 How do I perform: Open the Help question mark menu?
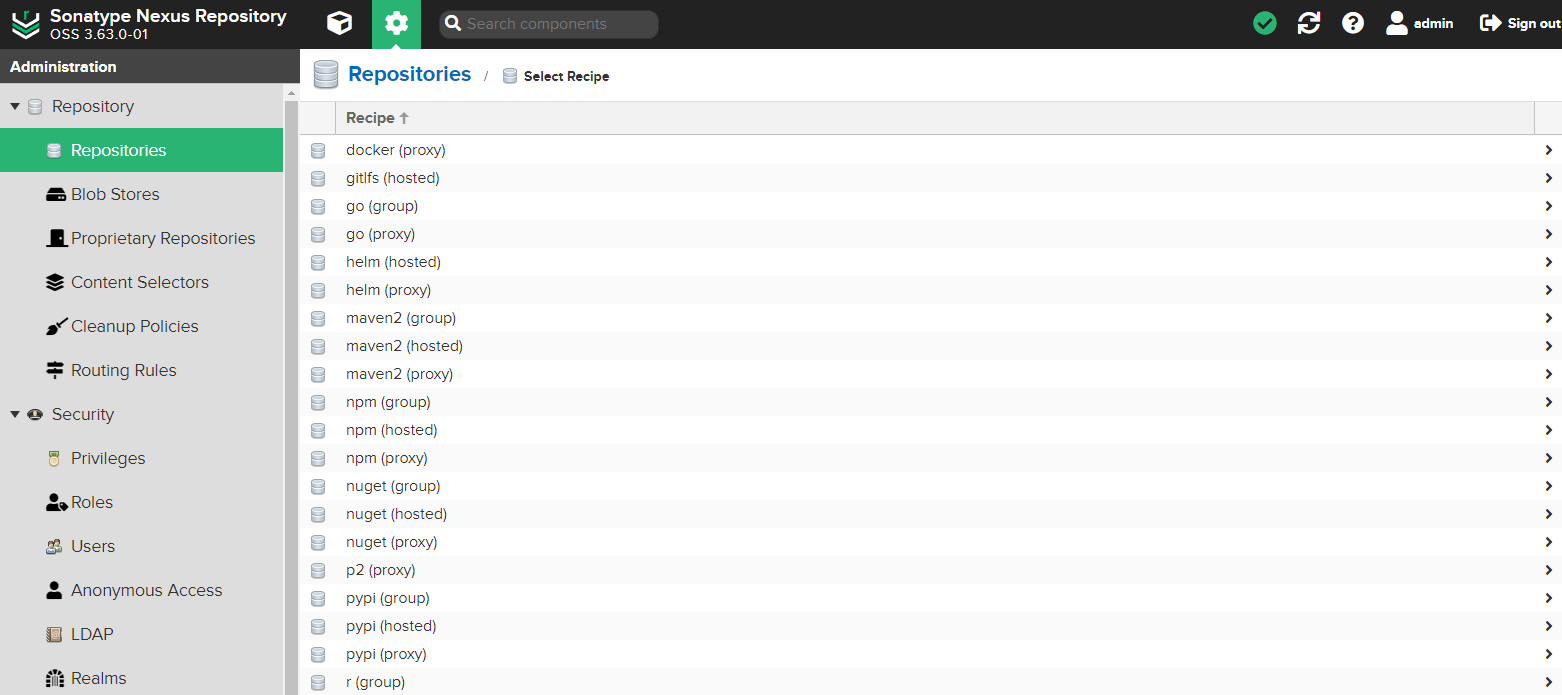[1353, 23]
